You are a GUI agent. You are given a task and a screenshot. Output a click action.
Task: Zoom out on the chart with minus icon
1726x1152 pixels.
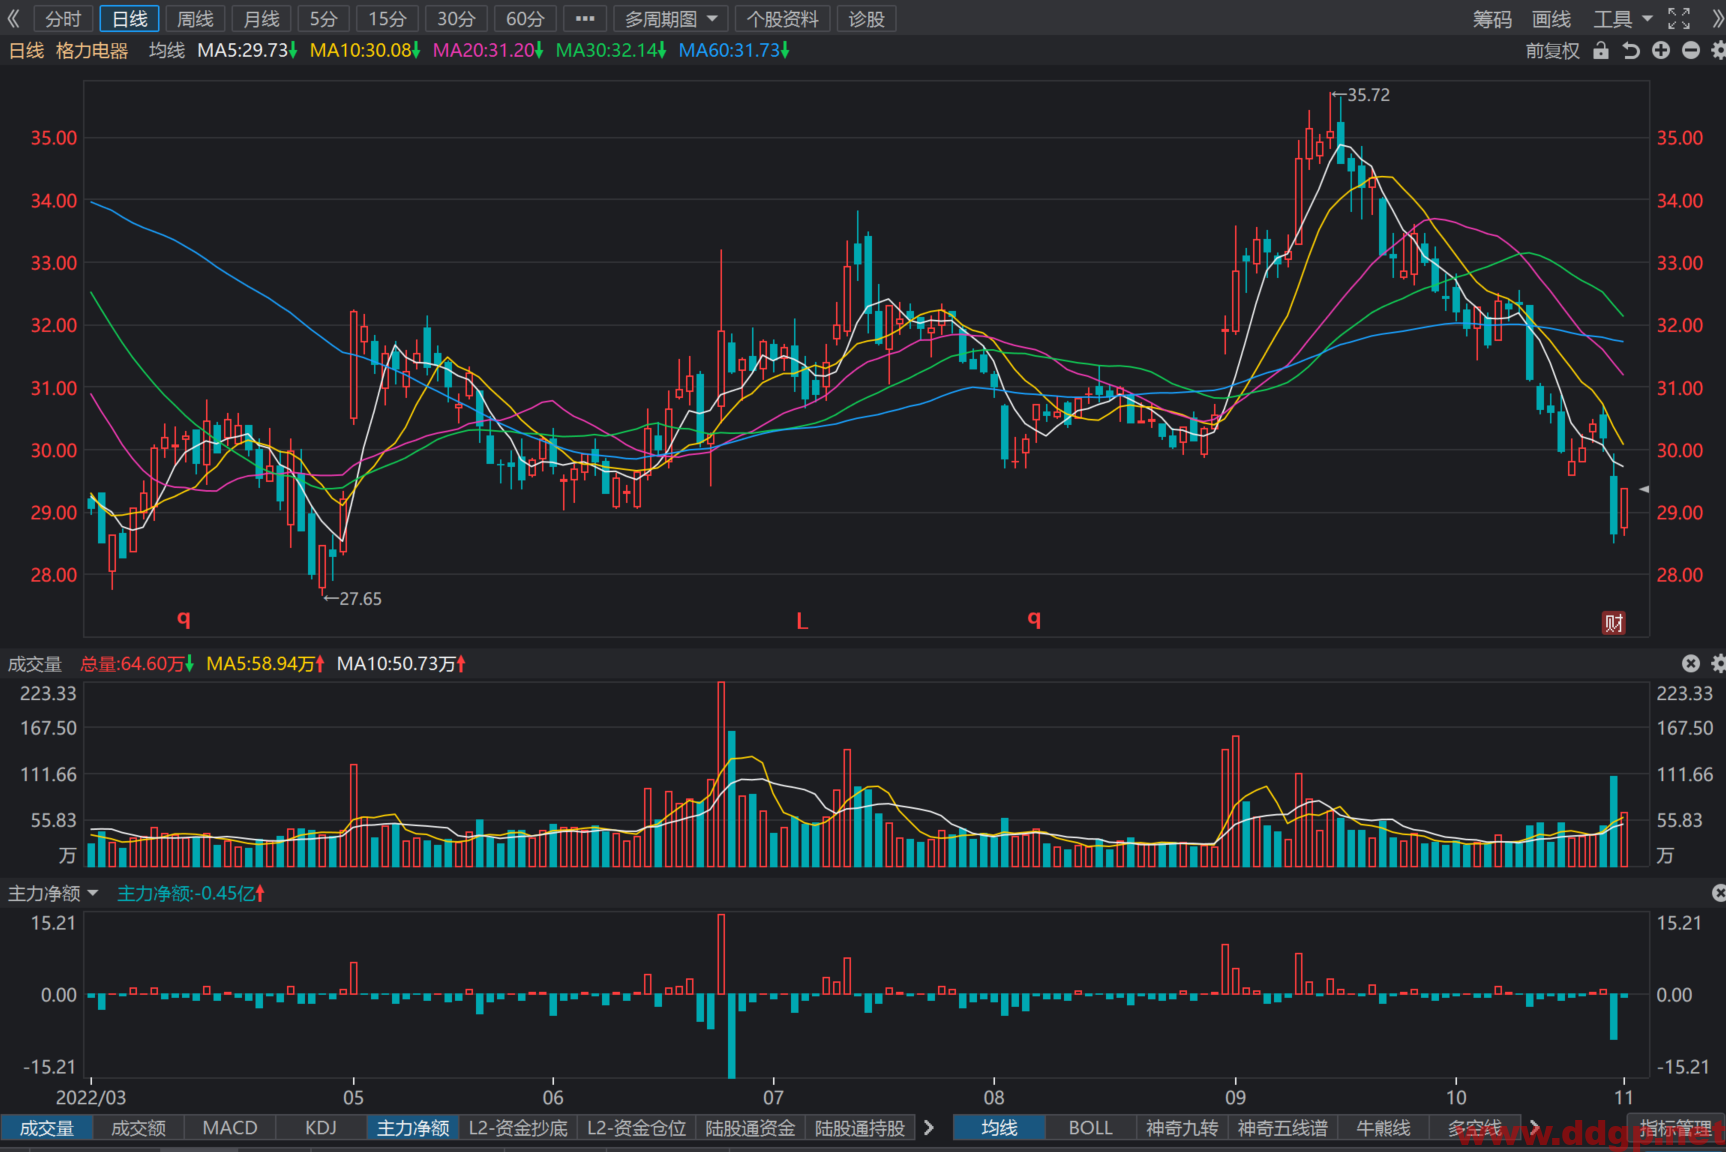[x=1691, y=50]
